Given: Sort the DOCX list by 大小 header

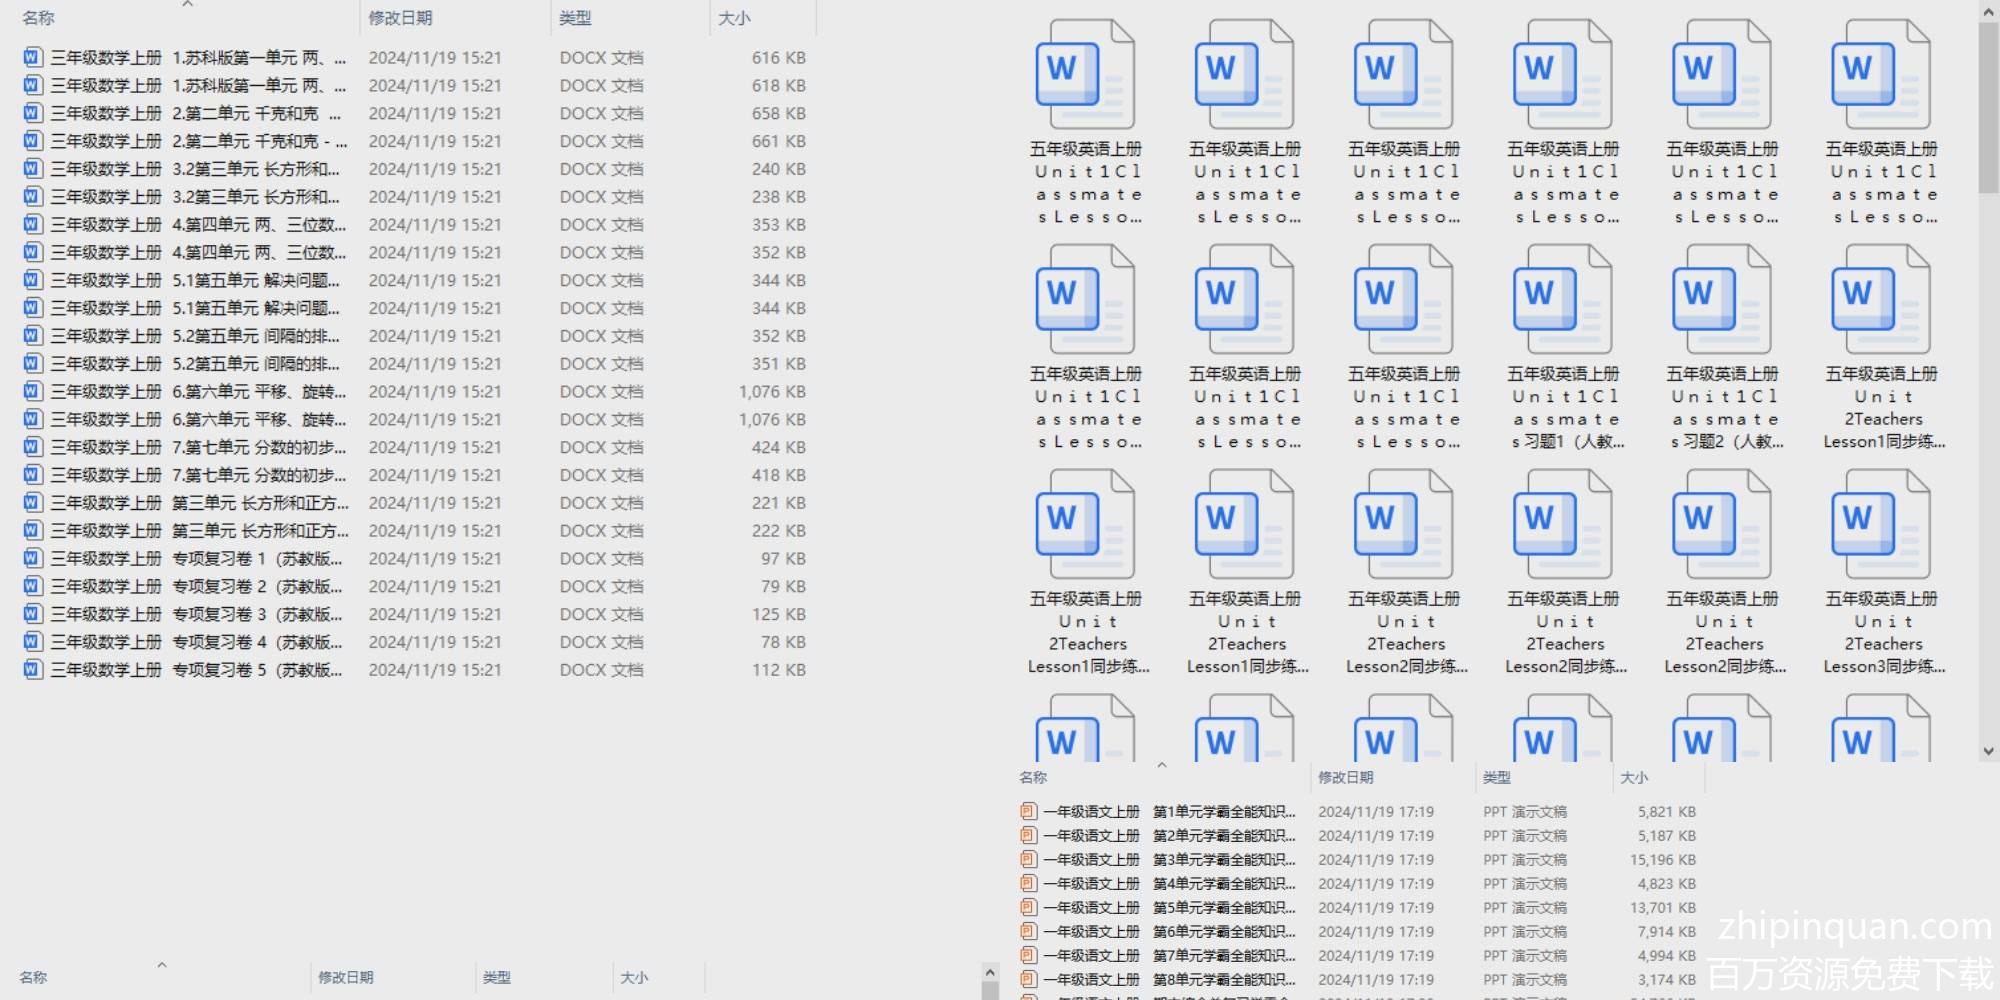Looking at the screenshot, I should point(734,18).
